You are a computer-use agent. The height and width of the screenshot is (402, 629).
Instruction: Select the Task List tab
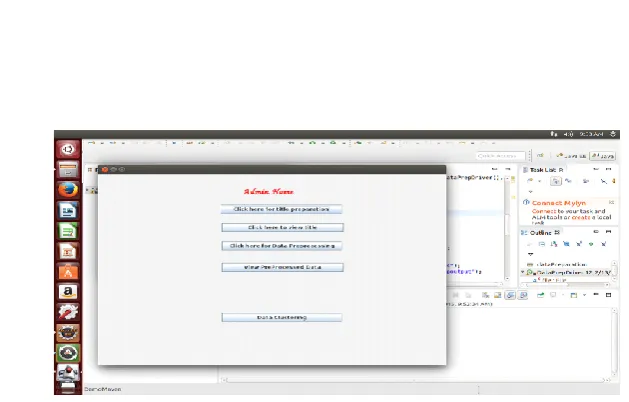(x=543, y=170)
